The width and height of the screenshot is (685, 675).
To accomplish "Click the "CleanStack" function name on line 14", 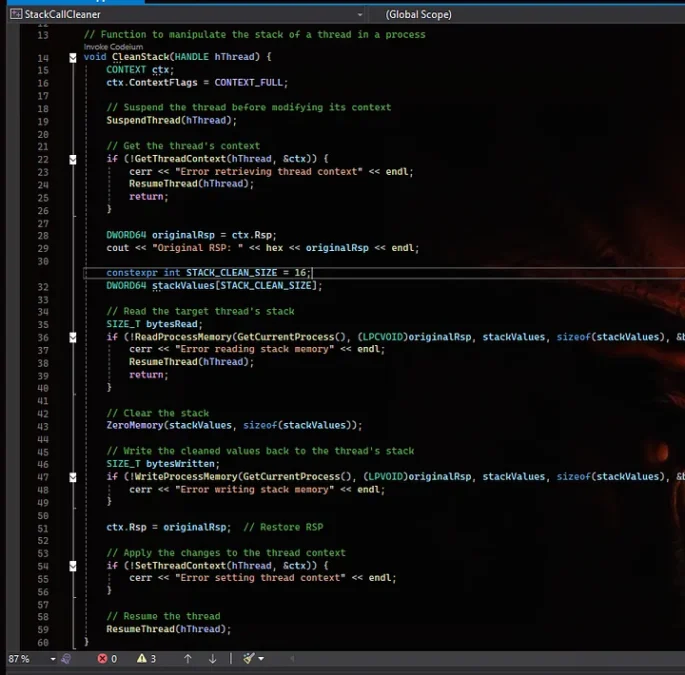I will (x=140, y=57).
